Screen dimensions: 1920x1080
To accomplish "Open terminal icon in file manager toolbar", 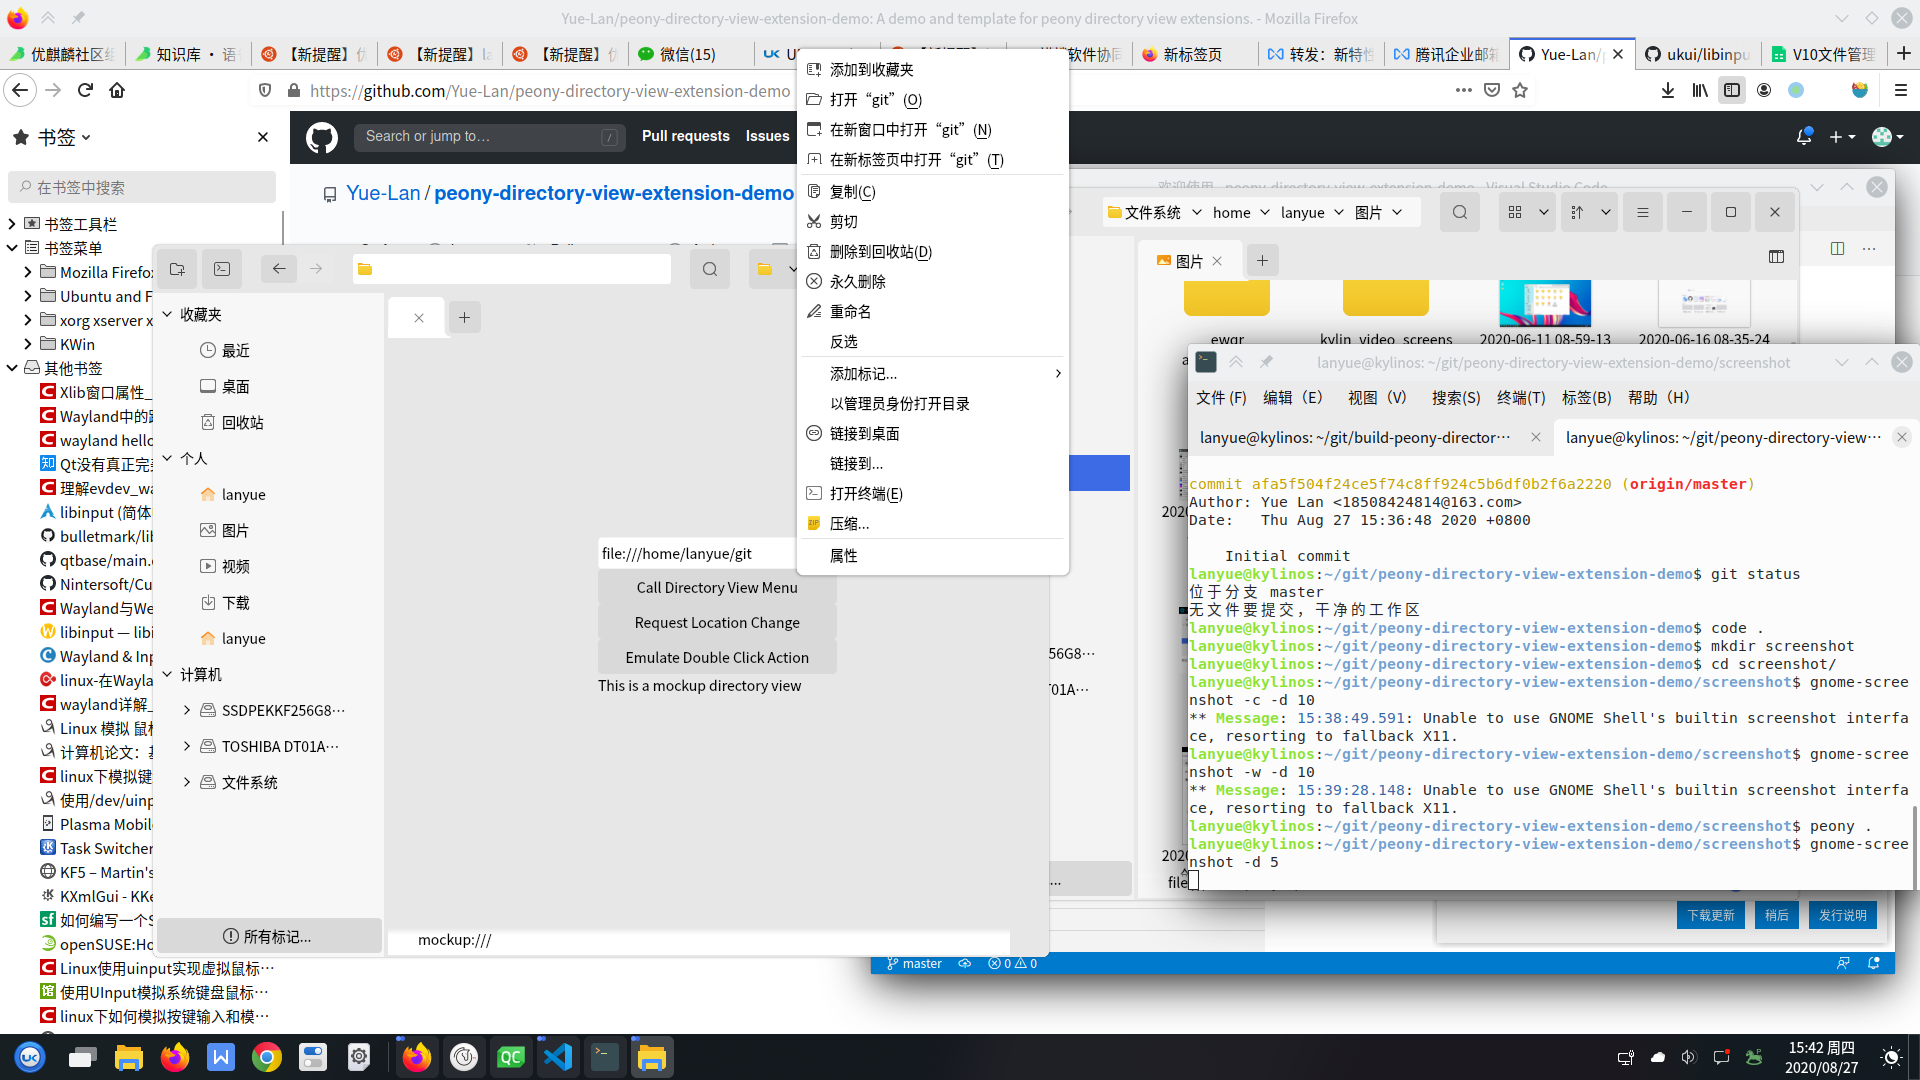I will [x=222, y=269].
